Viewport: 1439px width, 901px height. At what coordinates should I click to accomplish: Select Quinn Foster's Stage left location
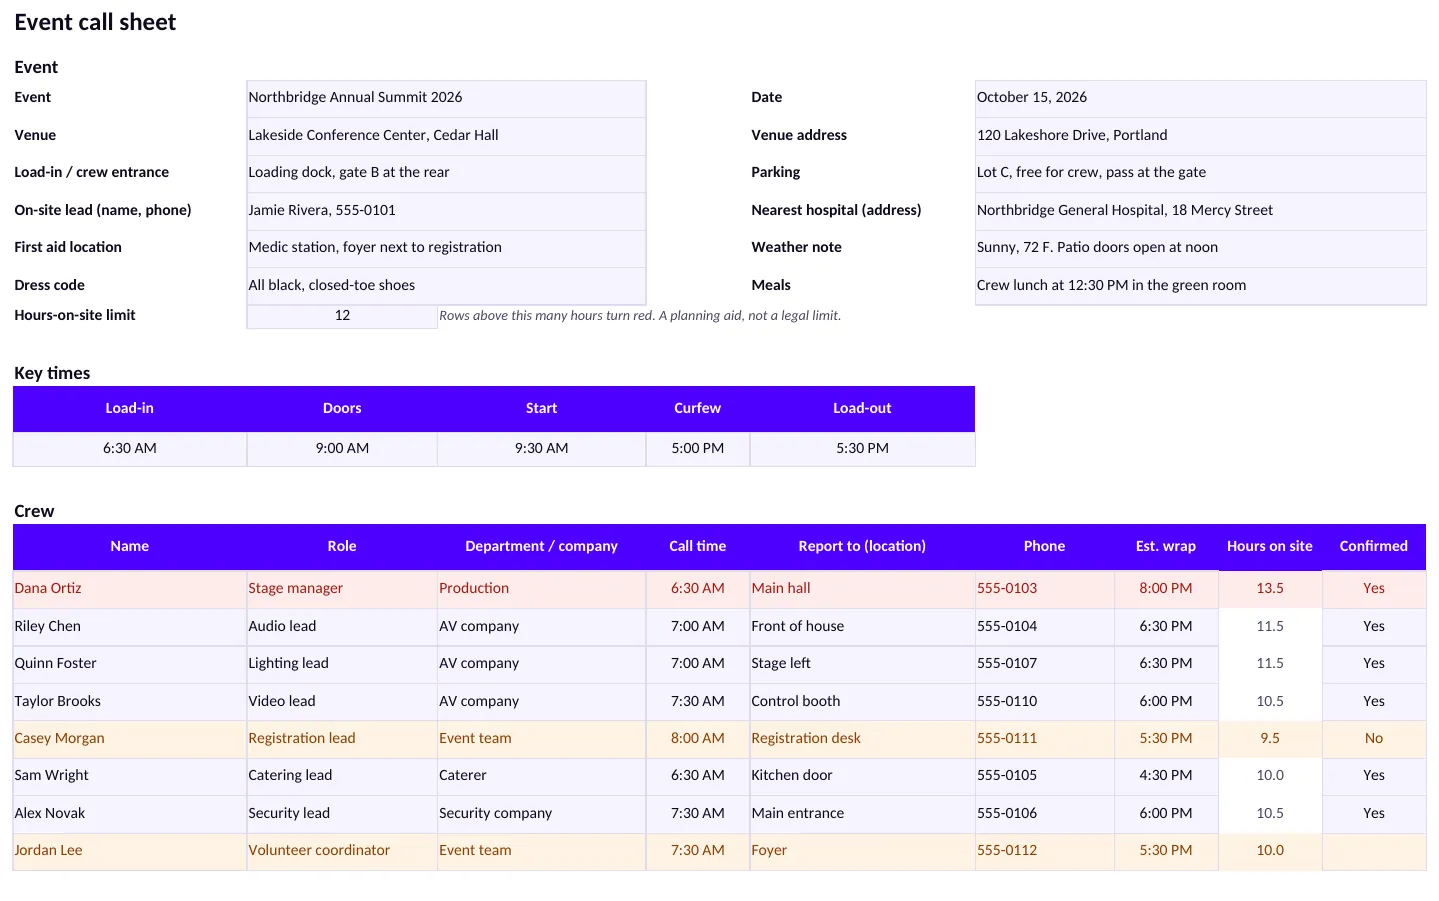[862, 664]
